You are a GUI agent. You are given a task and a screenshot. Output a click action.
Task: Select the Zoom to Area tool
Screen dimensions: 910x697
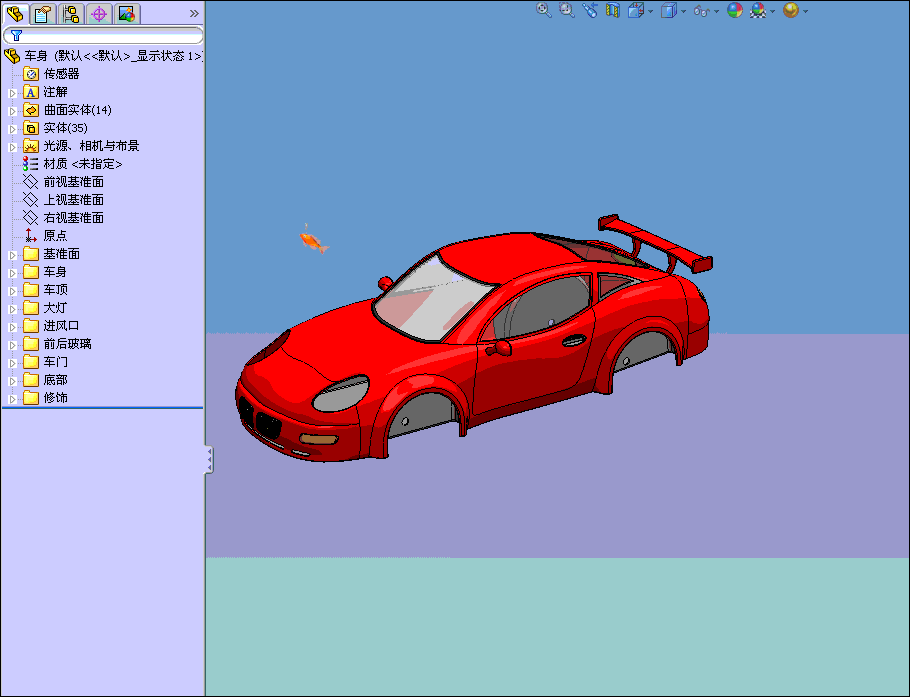coord(566,10)
